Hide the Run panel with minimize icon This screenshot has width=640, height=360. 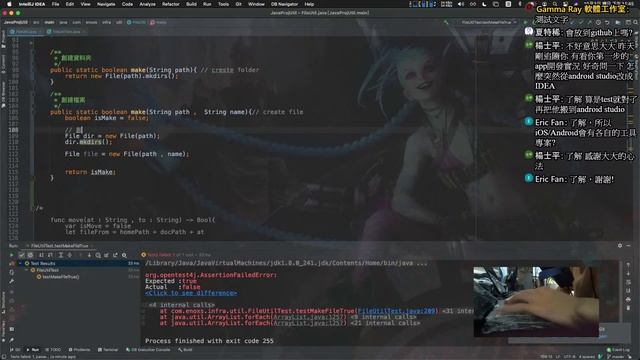click(629, 246)
